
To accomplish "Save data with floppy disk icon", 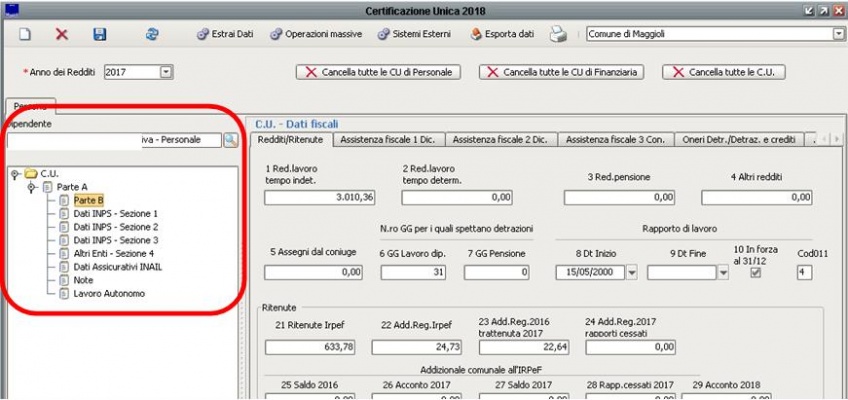I will [100, 35].
